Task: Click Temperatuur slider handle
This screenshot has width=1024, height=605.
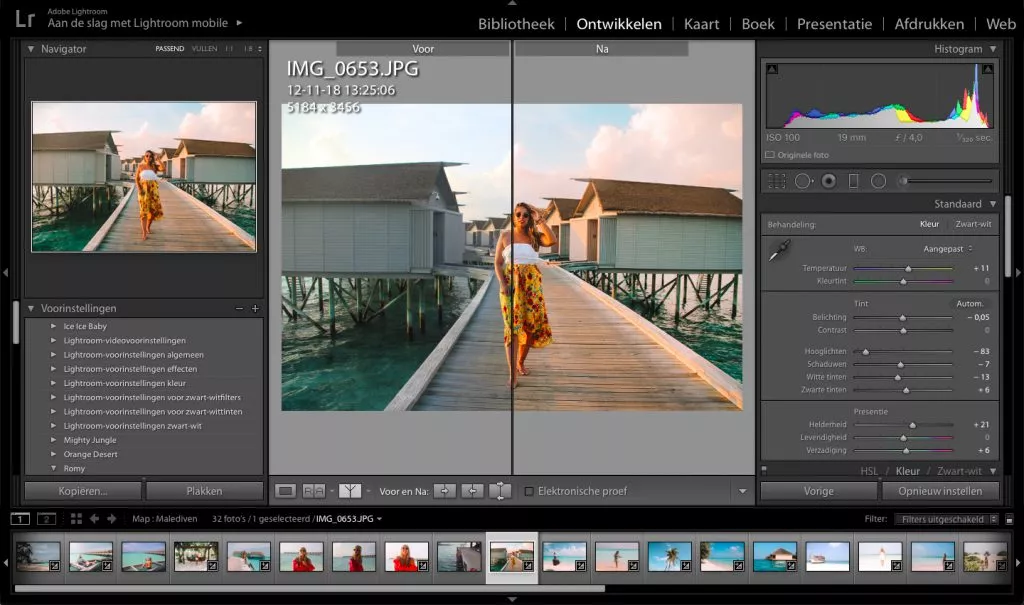Action: 908,269
